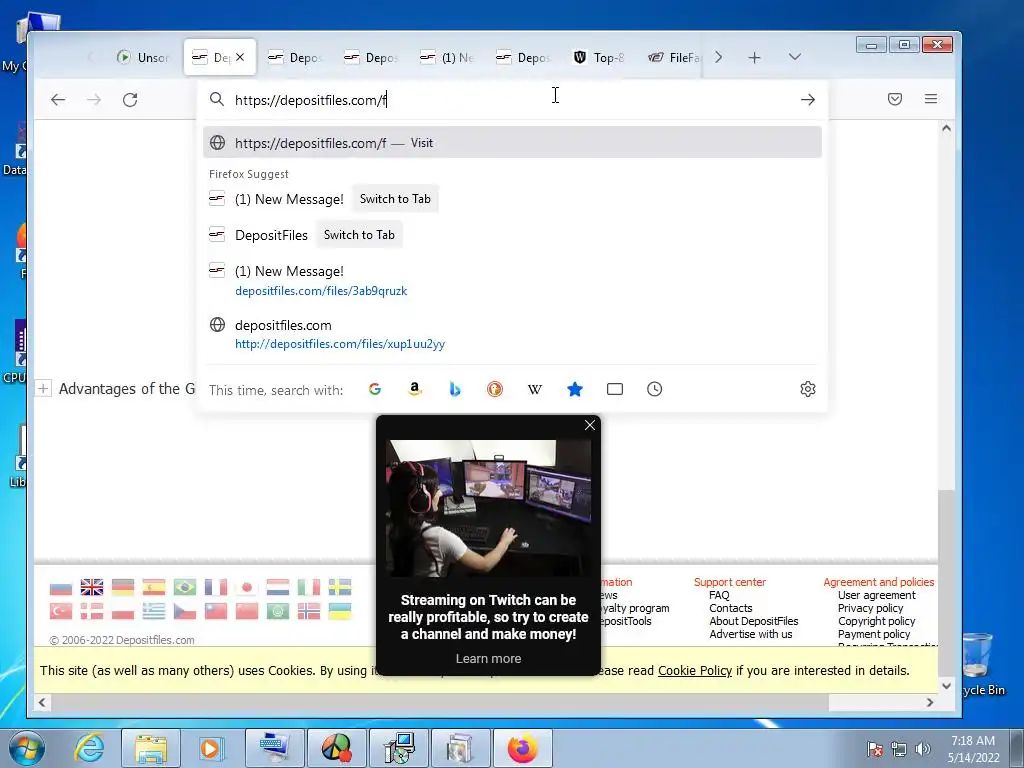
Task: Open Copyright policy footer link
Action: (x=876, y=621)
